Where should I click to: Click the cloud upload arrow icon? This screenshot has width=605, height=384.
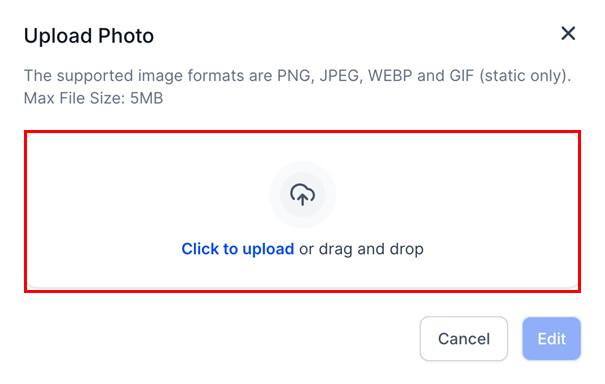[302, 195]
